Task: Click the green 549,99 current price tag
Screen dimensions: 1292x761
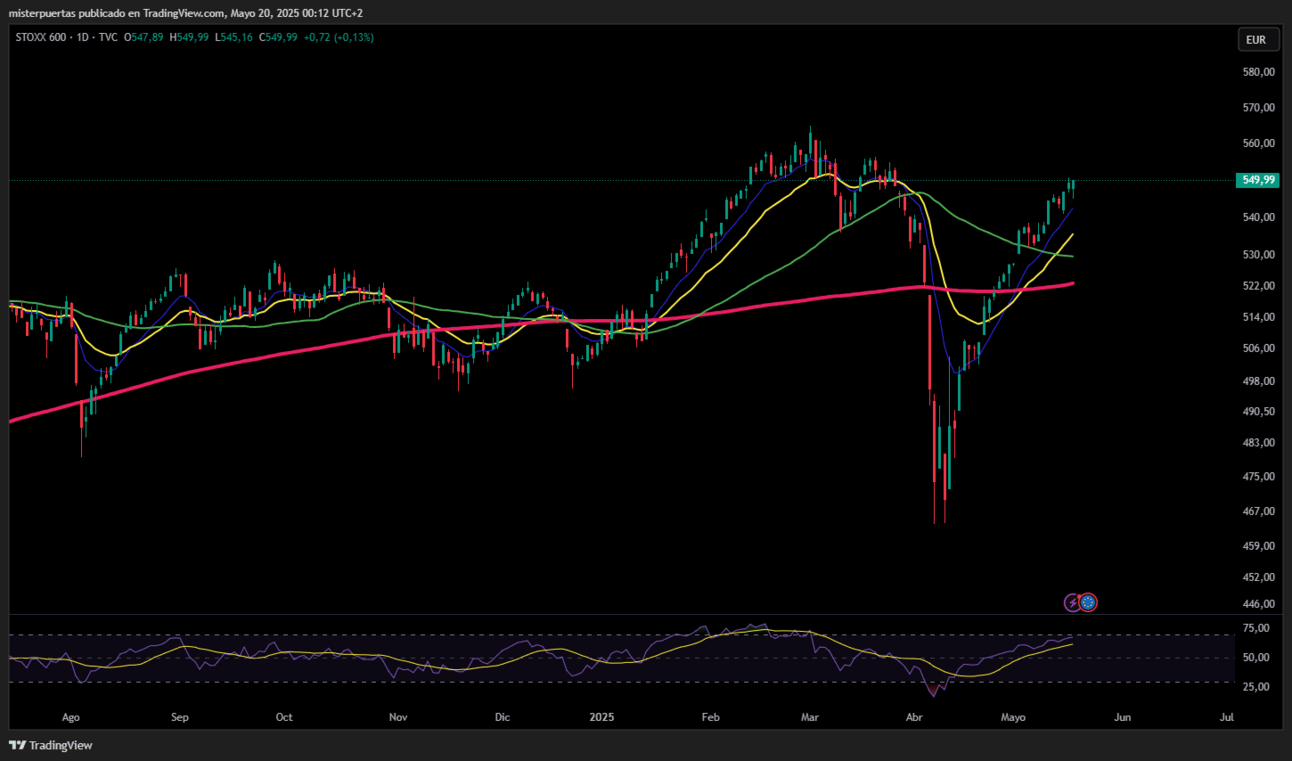Action: coord(1257,180)
